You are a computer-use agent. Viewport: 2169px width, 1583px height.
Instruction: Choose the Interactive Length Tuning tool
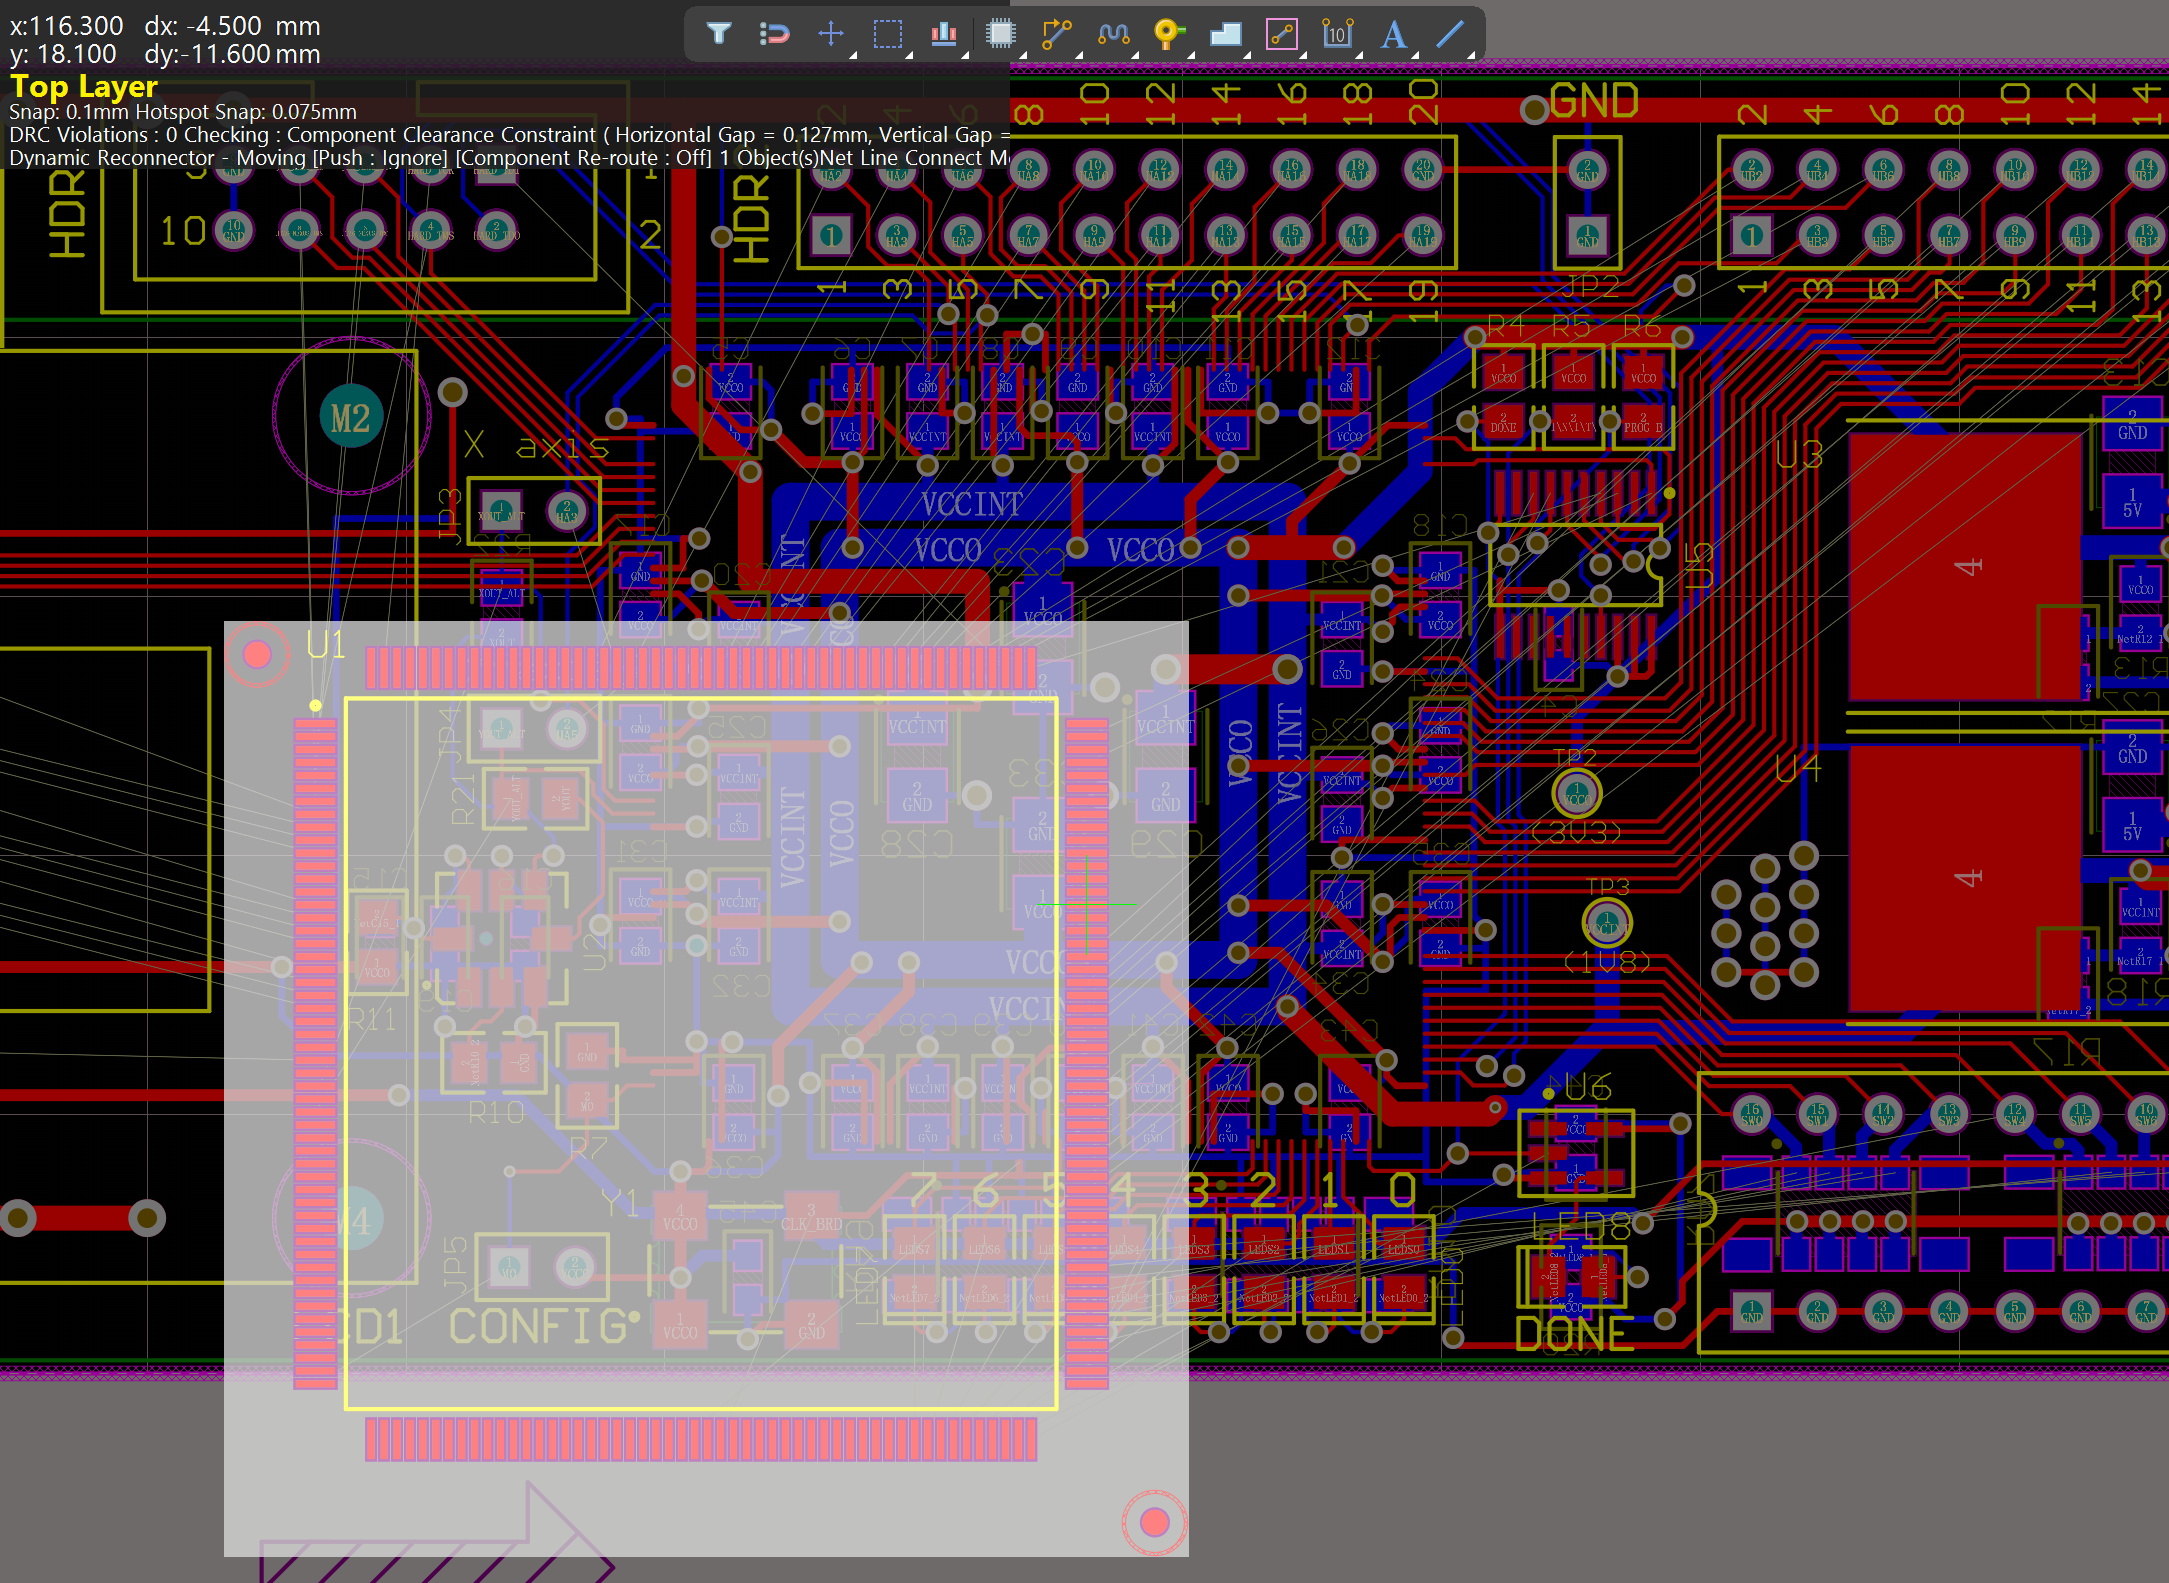pyautogui.click(x=1112, y=34)
